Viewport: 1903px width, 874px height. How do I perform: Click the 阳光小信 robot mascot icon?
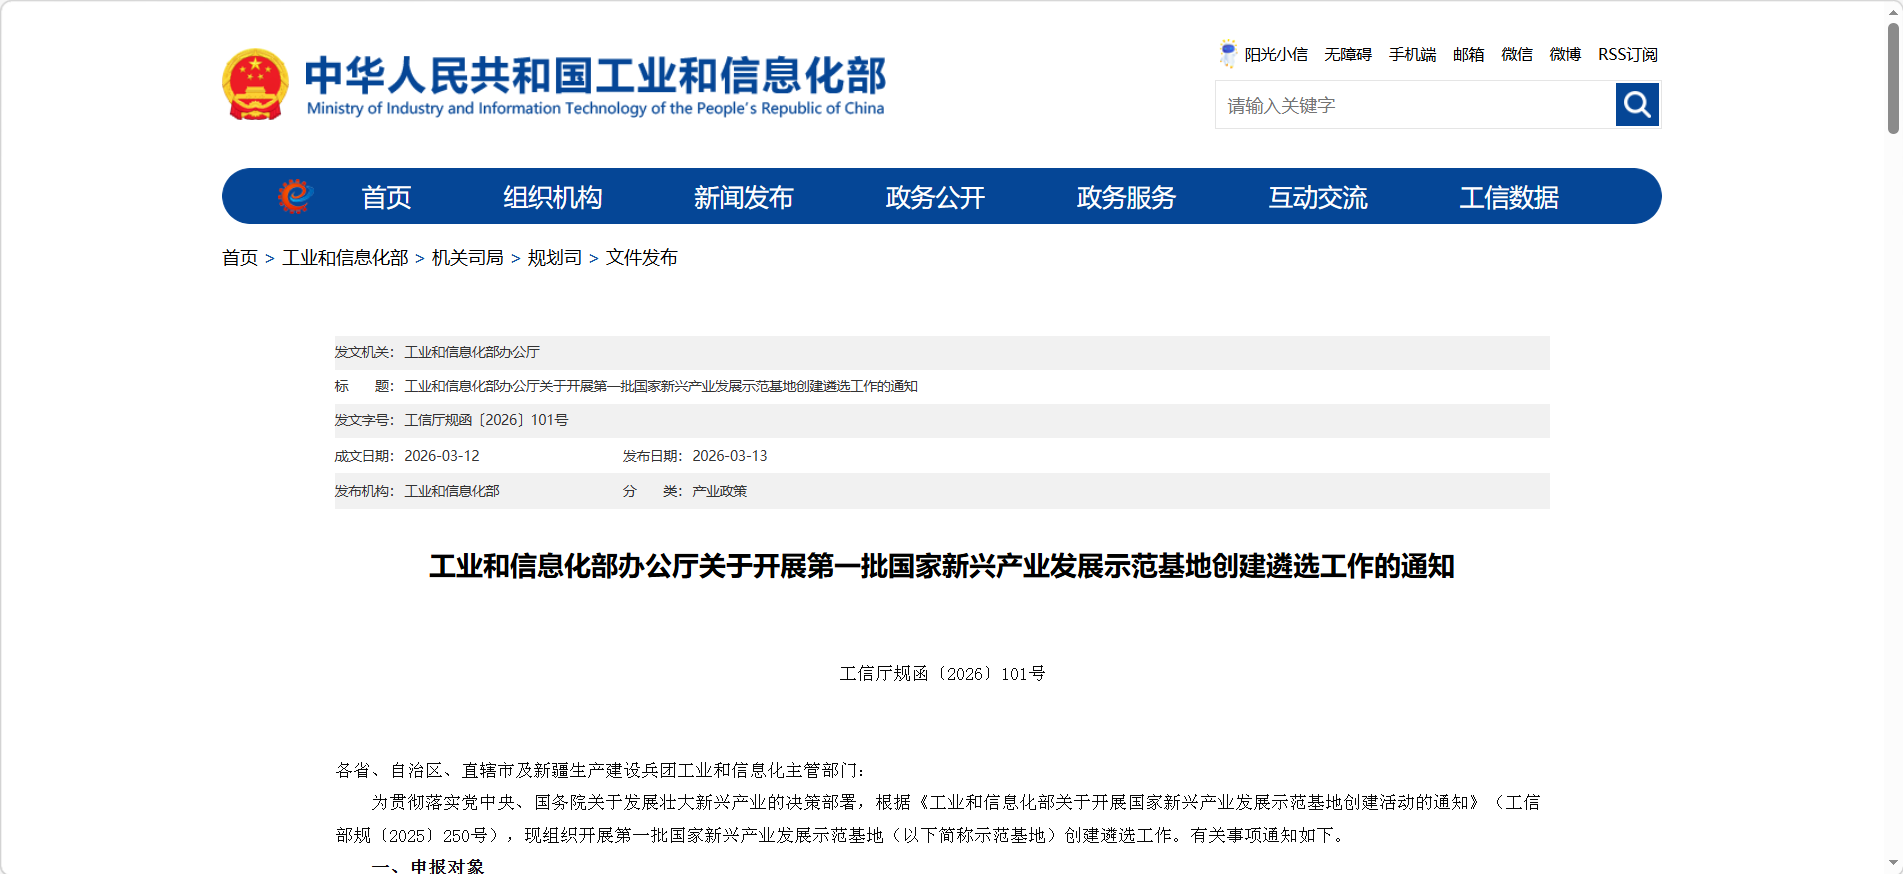1228,53
